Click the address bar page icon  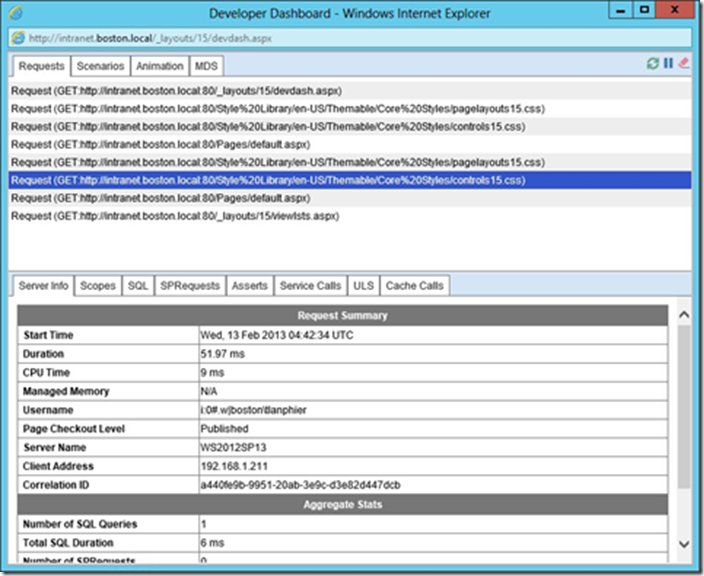click(x=18, y=38)
